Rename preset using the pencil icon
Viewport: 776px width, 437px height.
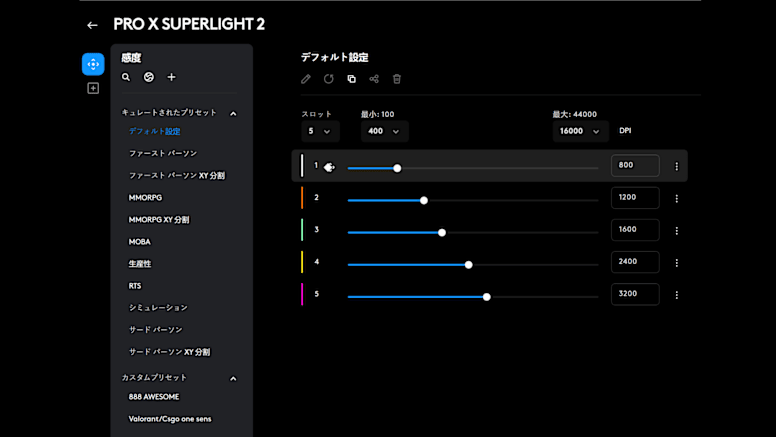(x=306, y=79)
